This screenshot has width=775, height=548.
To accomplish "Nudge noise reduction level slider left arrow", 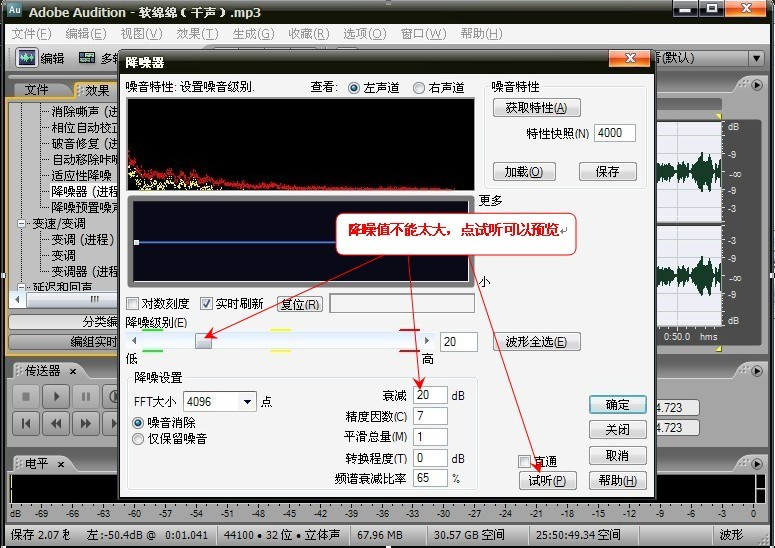I will click(134, 340).
